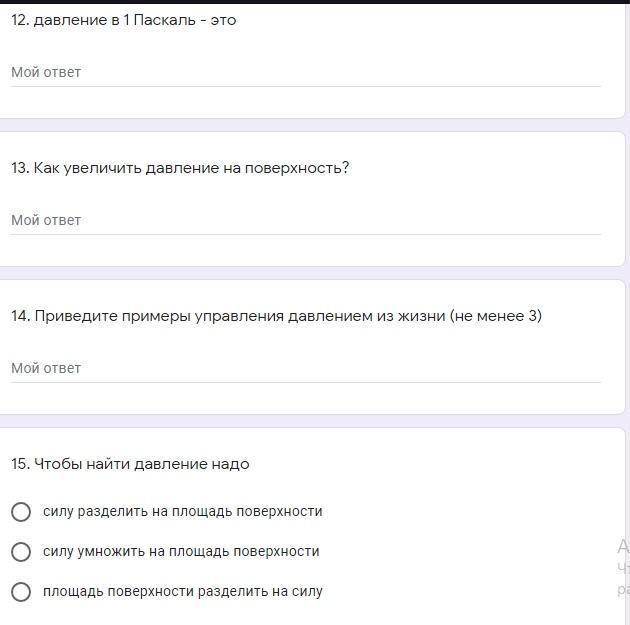
Task: Click question 14 title about примеры управления давлением
Action: point(276,316)
